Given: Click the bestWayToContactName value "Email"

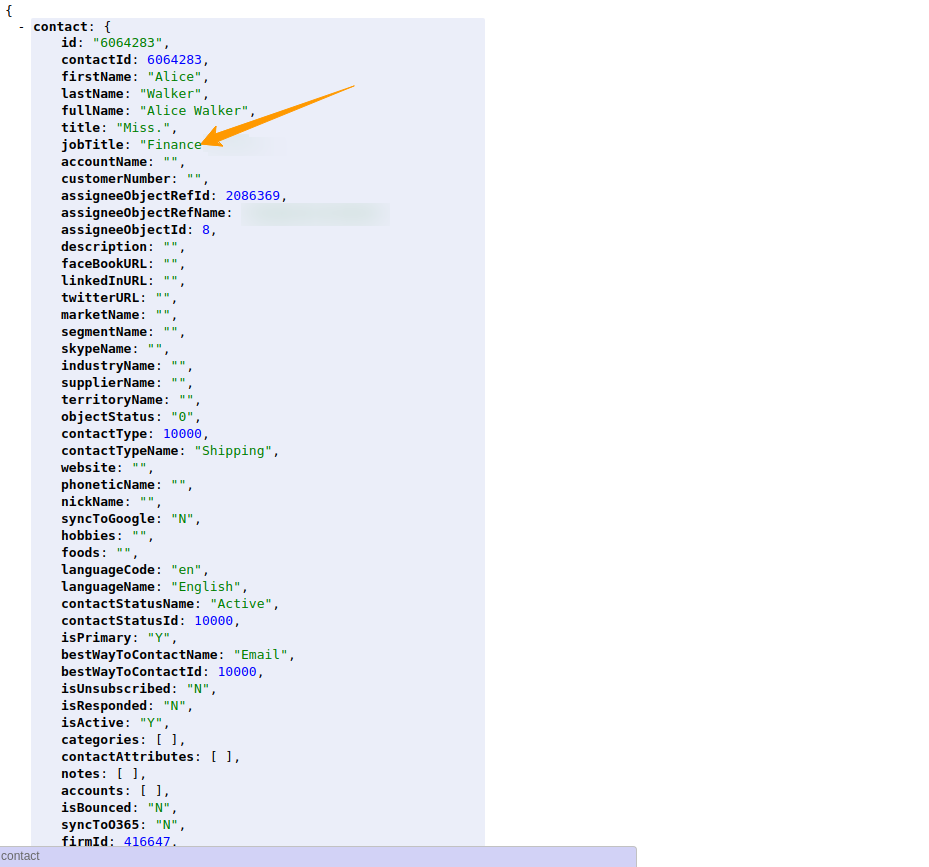Looking at the screenshot, I should (x=261, y=655).
